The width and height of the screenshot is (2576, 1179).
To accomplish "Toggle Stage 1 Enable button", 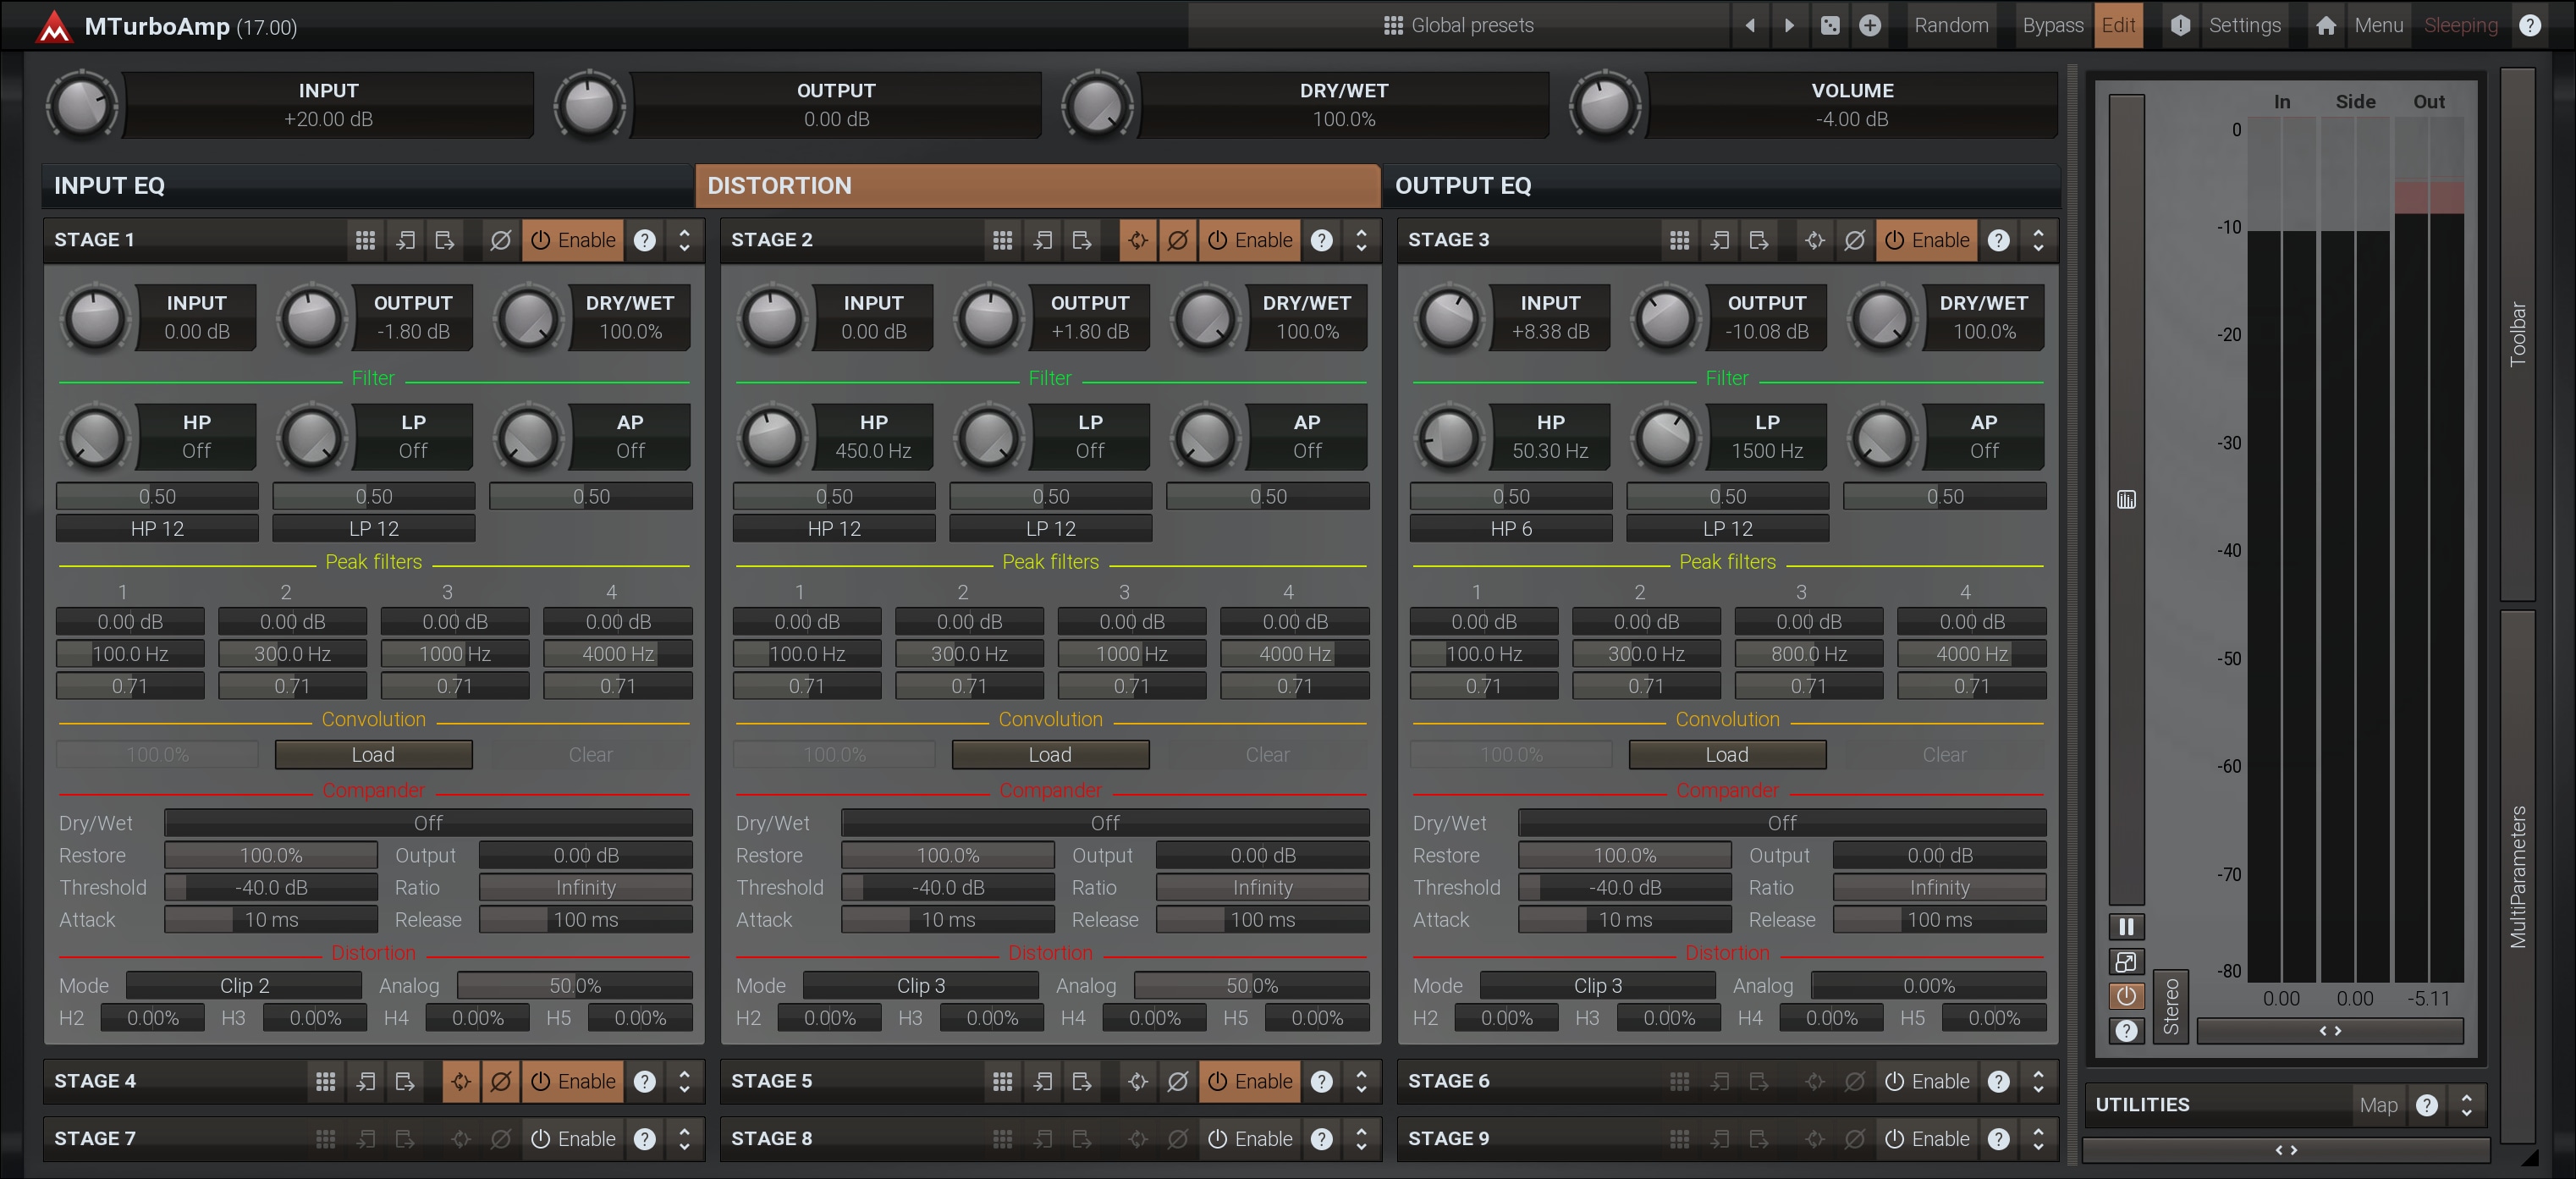I will coord(573,240).
